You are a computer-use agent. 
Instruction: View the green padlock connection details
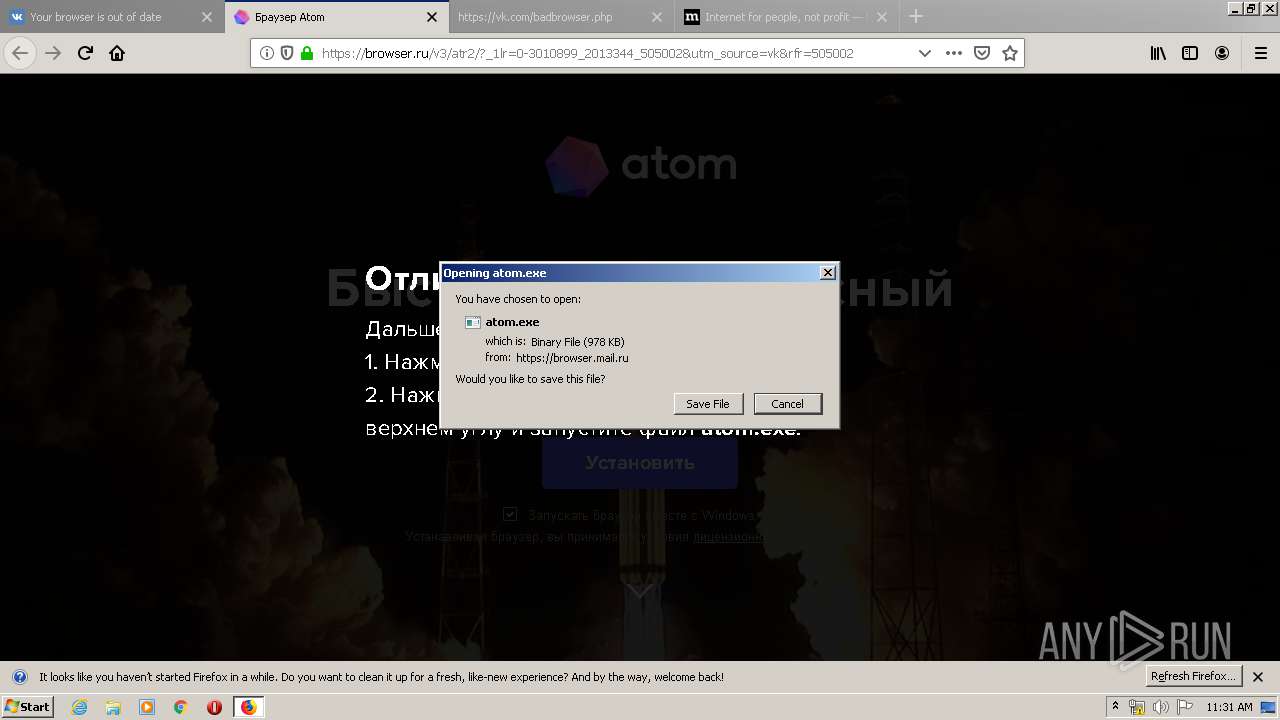tap(307, 53)
